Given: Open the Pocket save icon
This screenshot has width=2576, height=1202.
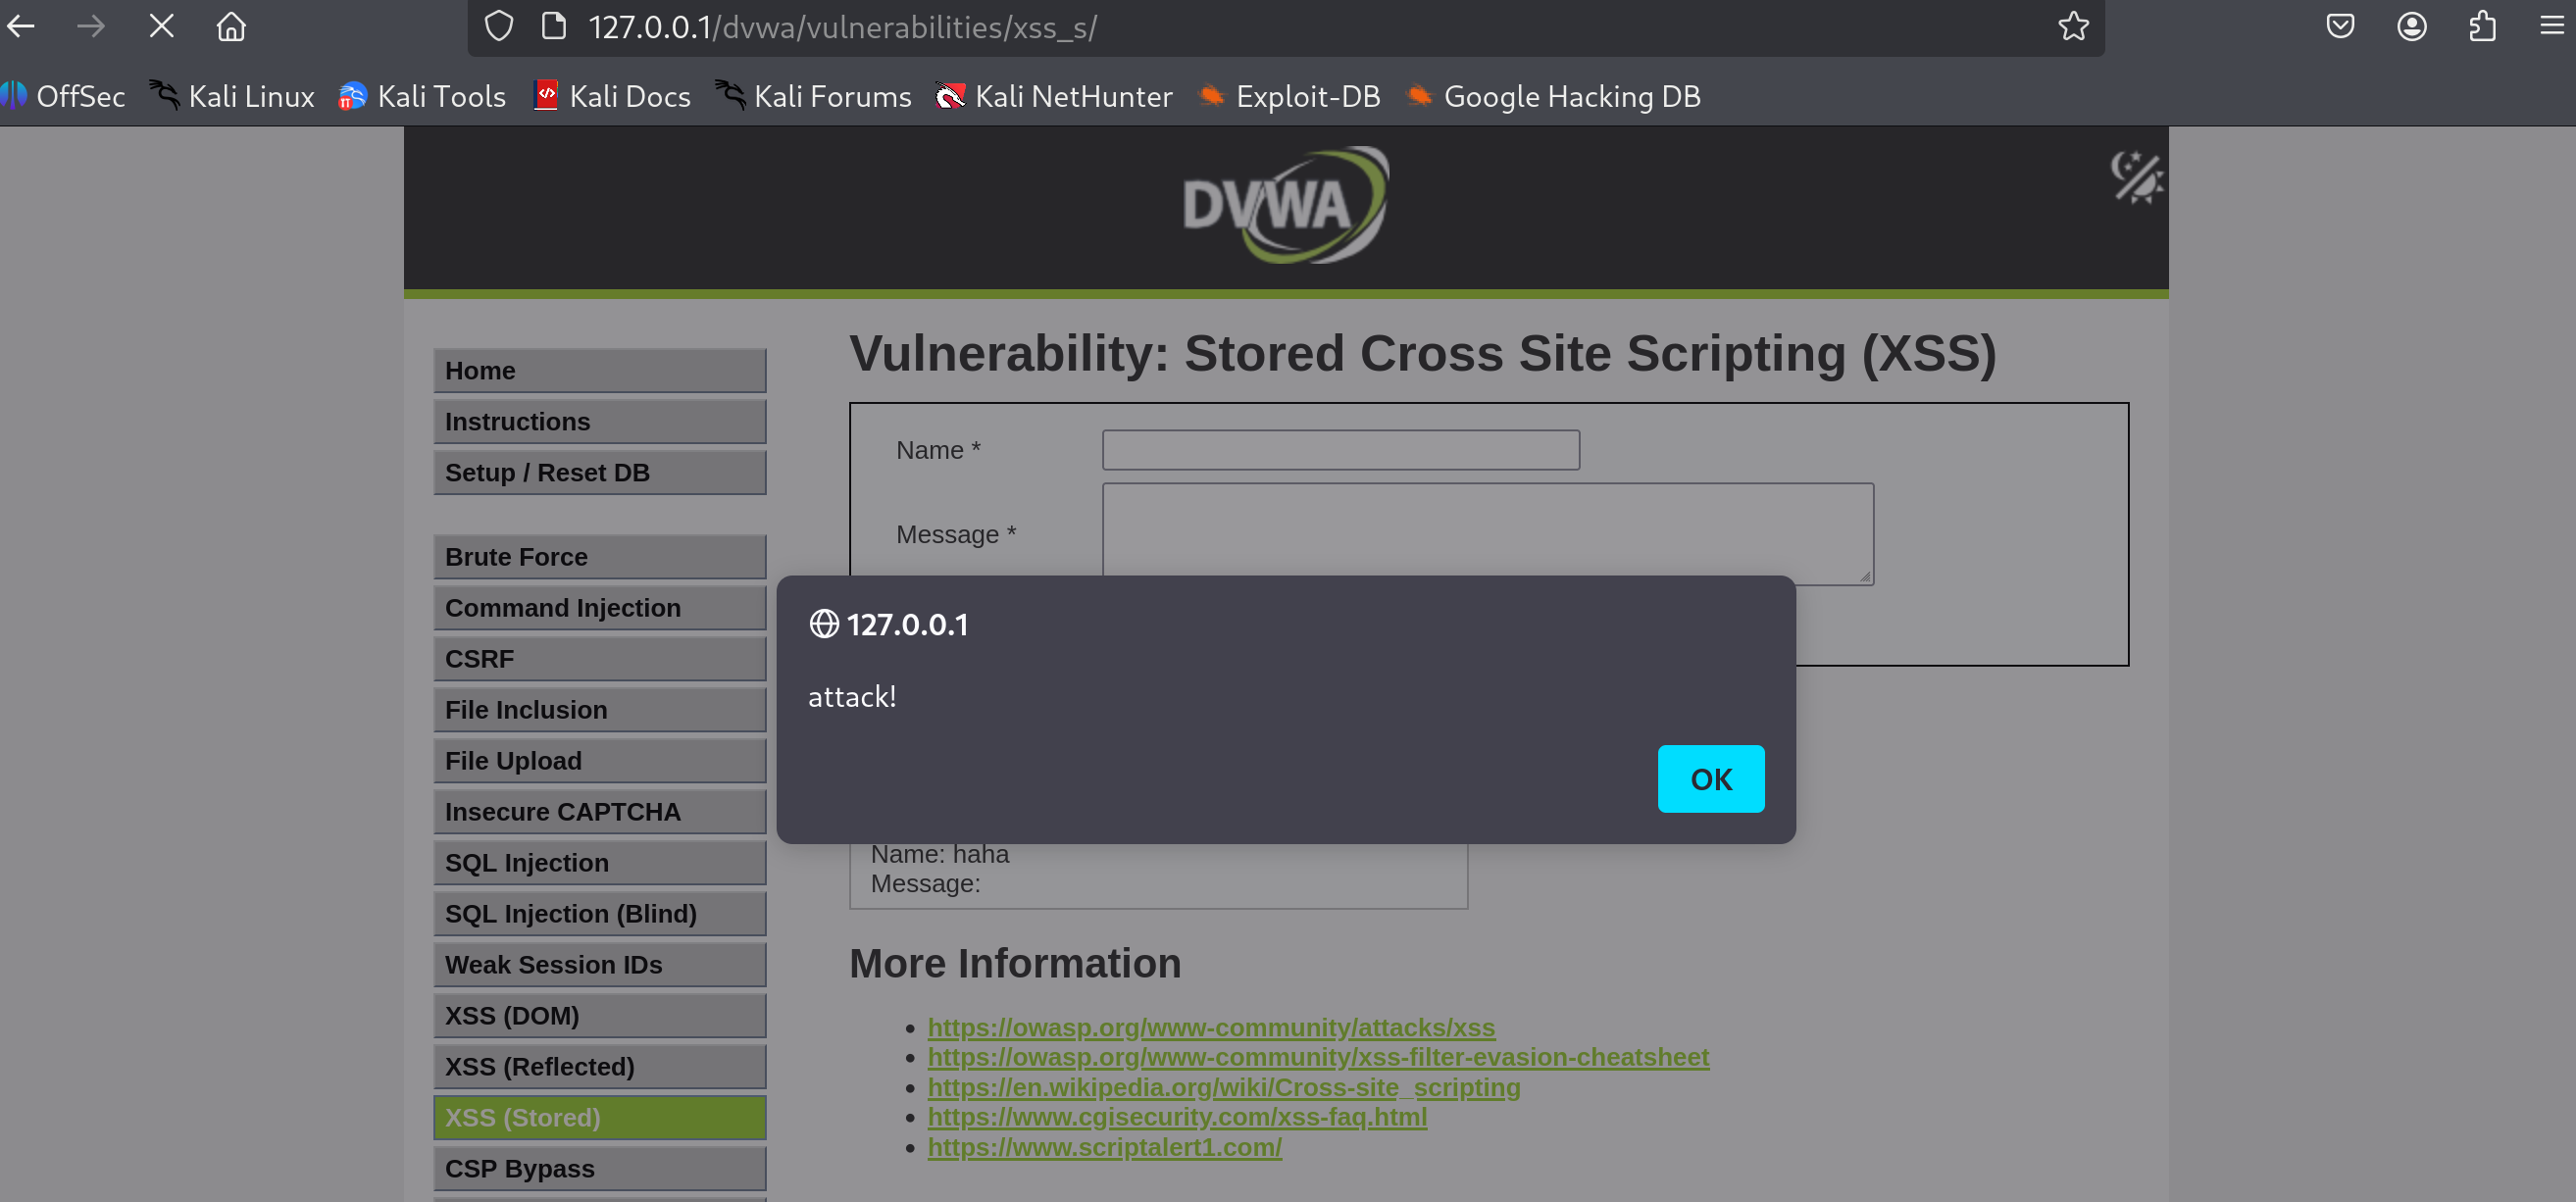Looking at the screenshot, I should [2340, 26].
